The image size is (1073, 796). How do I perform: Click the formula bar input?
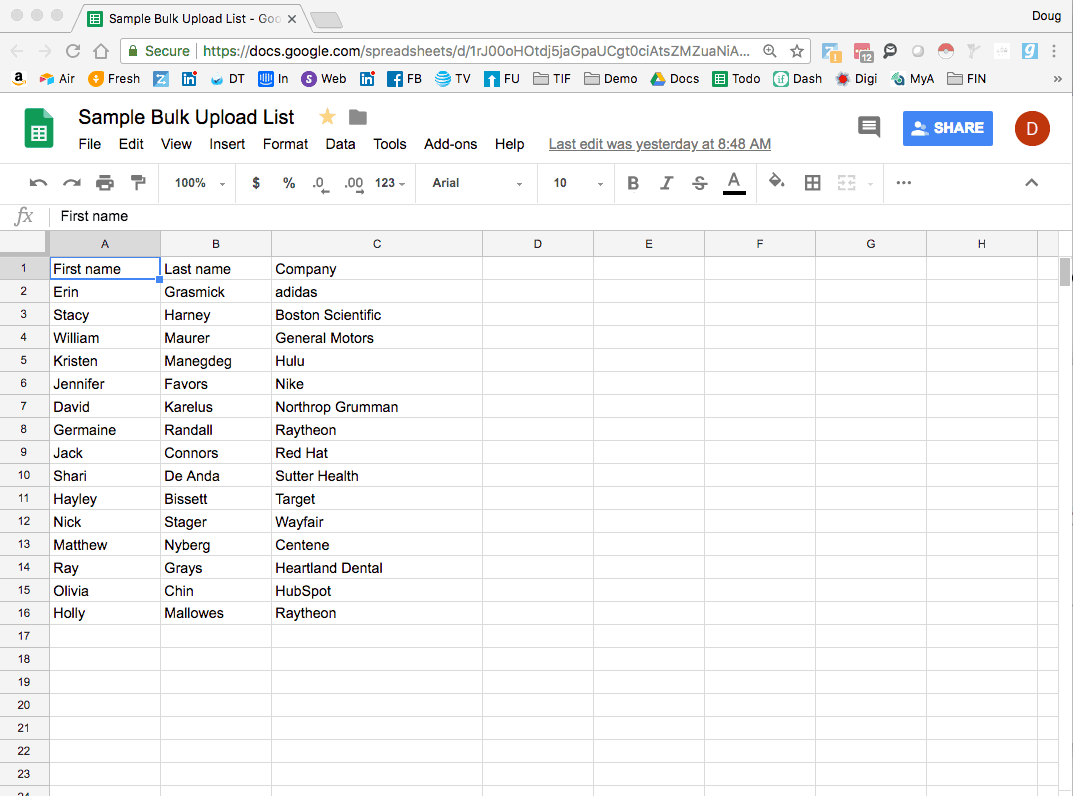click(x=561, y=216)
